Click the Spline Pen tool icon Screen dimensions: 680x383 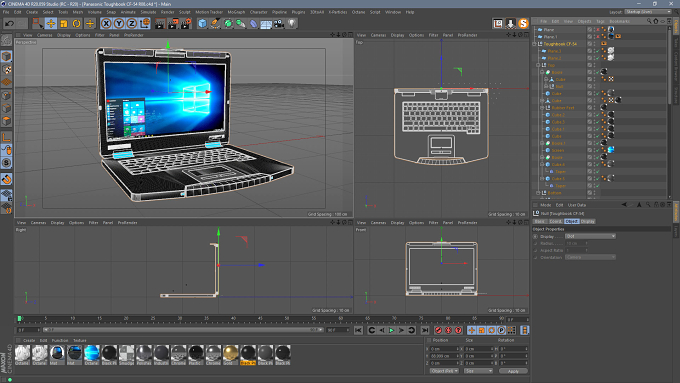click(x=215, y=23)
